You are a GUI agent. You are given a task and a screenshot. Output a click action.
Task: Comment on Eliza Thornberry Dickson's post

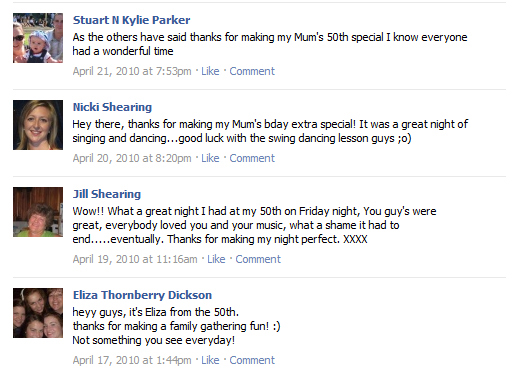point(252,360)
